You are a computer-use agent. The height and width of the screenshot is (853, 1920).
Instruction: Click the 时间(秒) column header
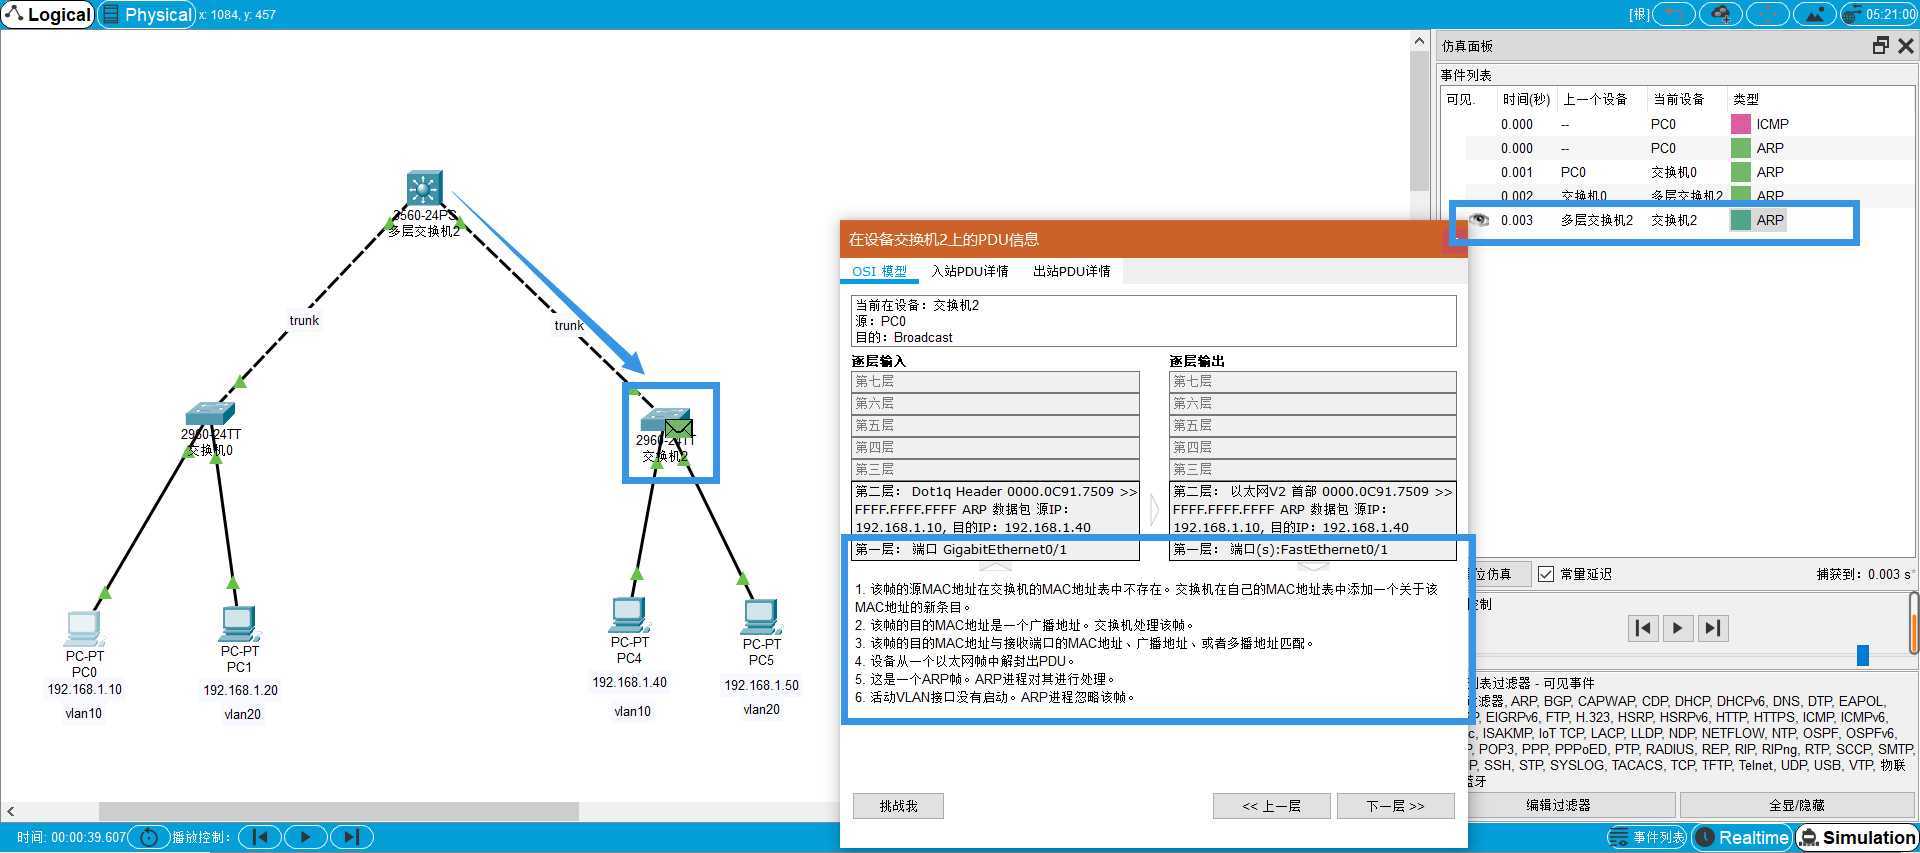[1525, 99]
